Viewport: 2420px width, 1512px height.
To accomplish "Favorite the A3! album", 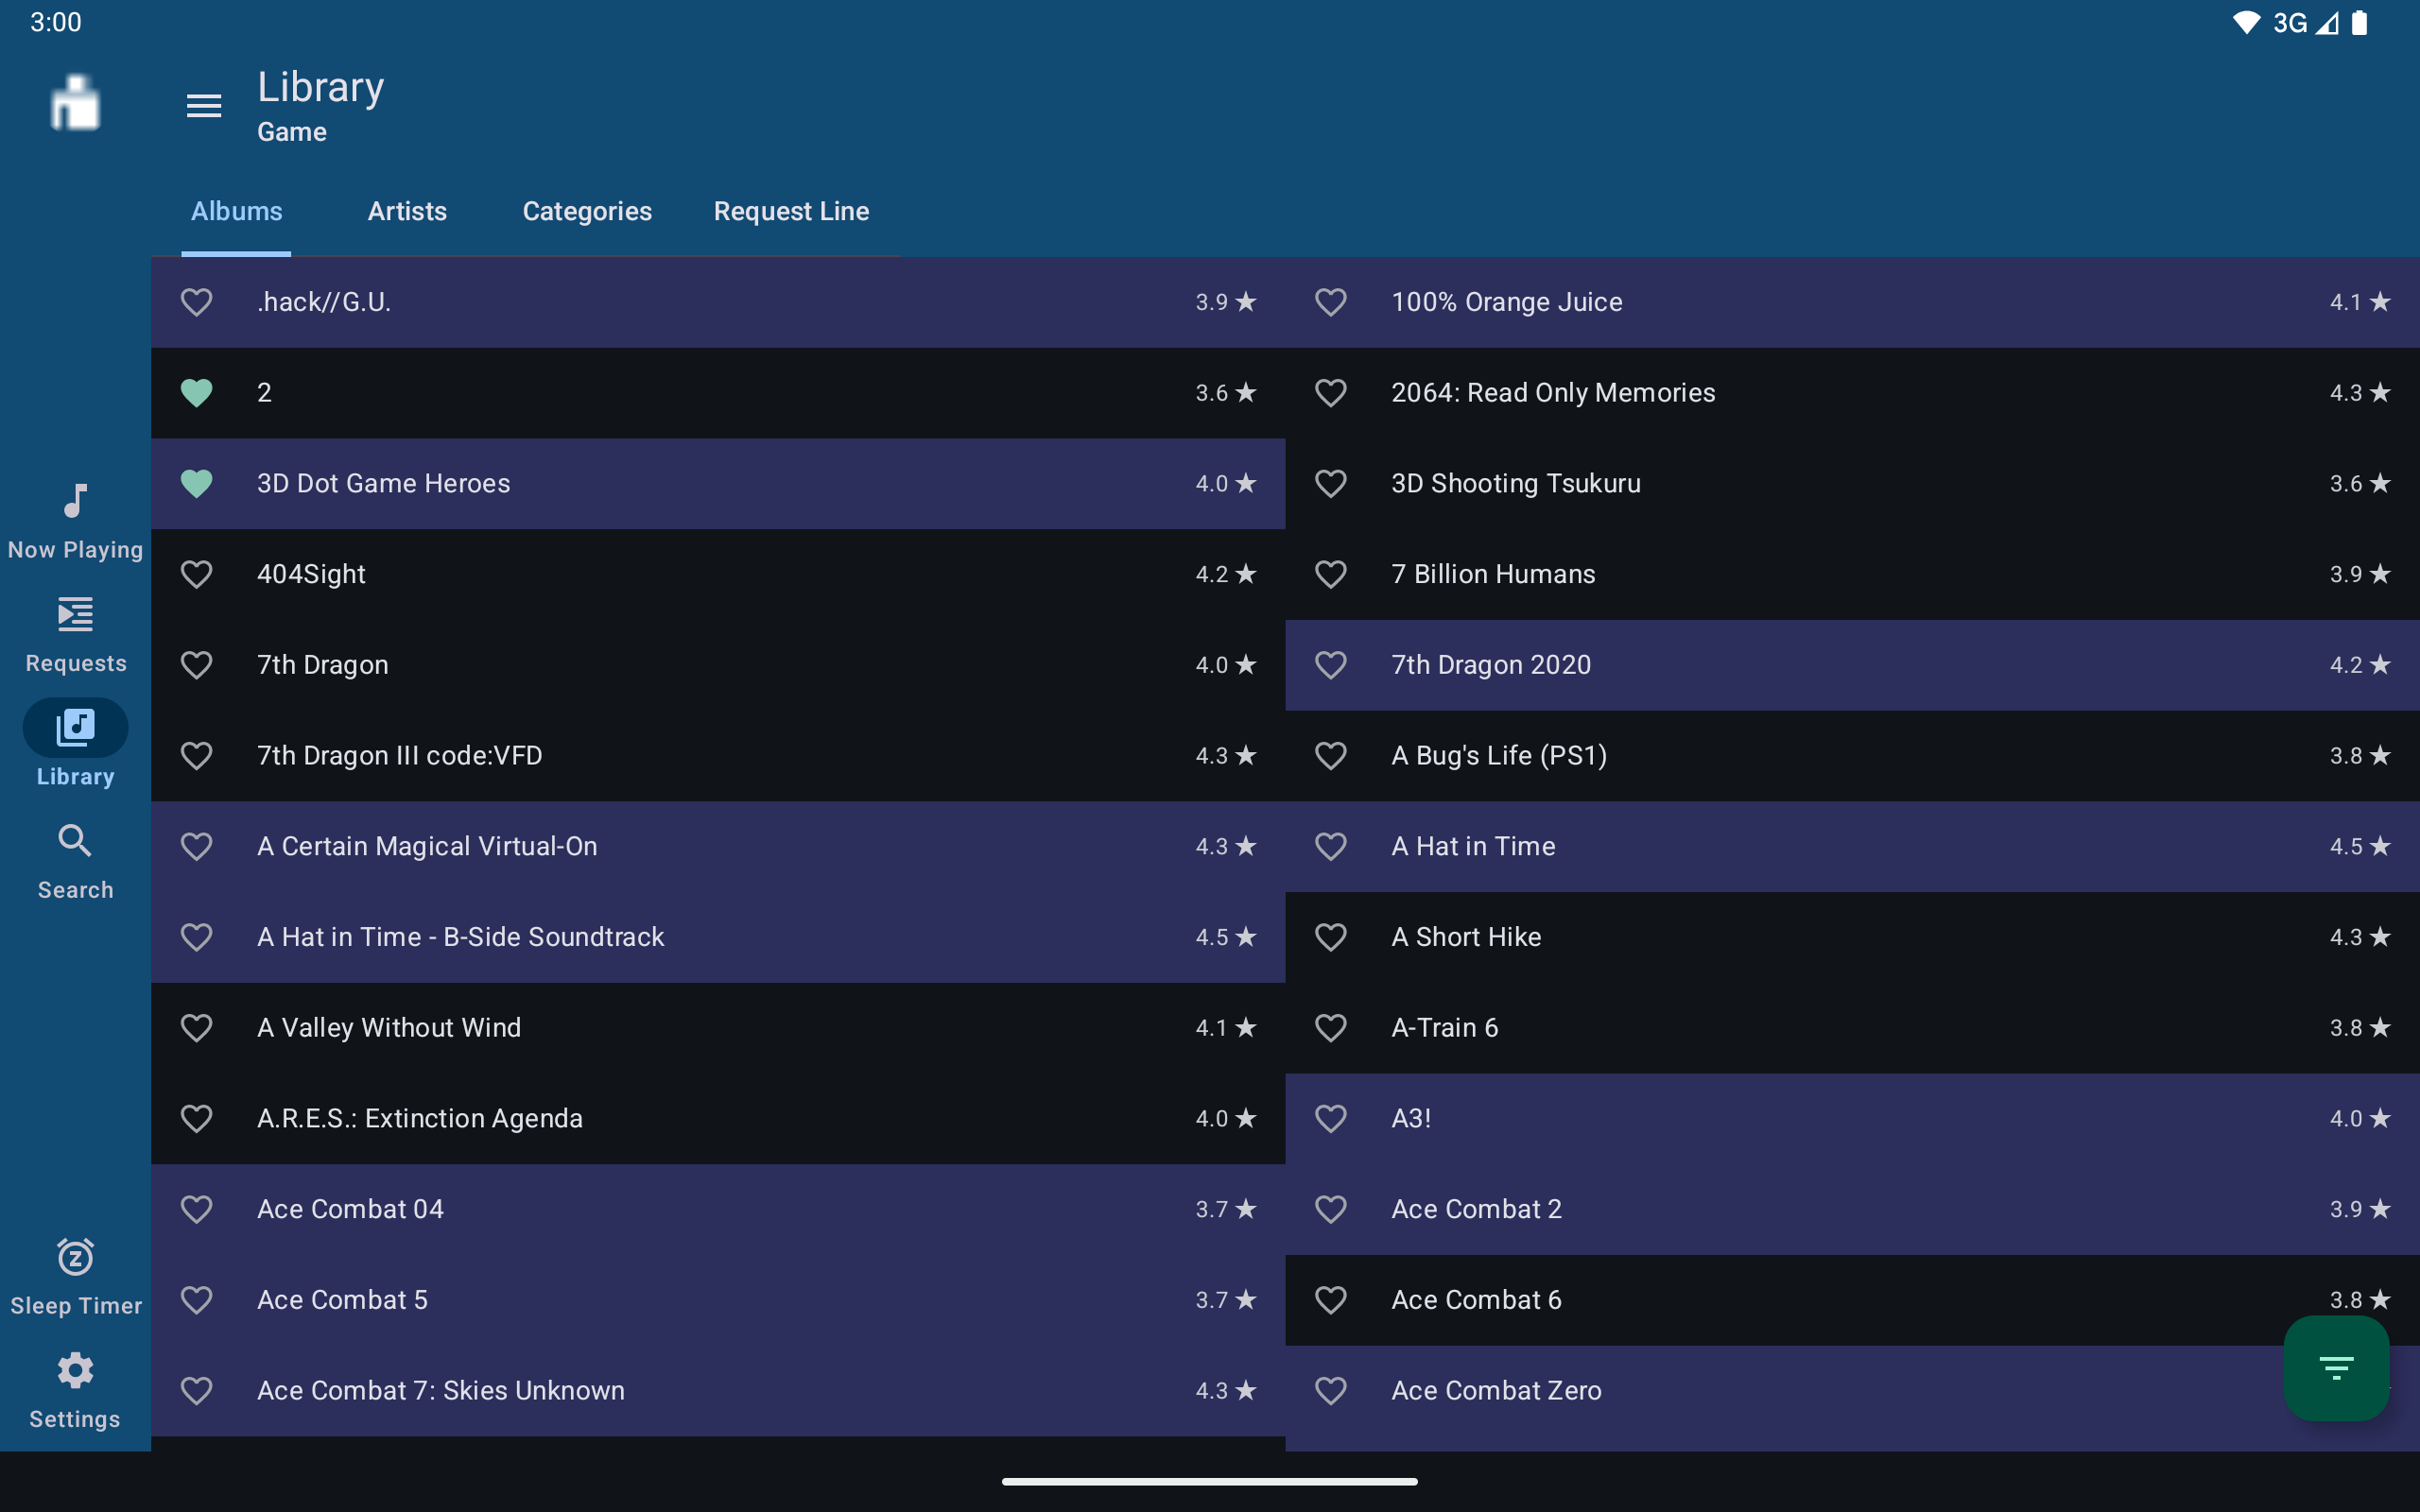I will pos(1330,1118).
